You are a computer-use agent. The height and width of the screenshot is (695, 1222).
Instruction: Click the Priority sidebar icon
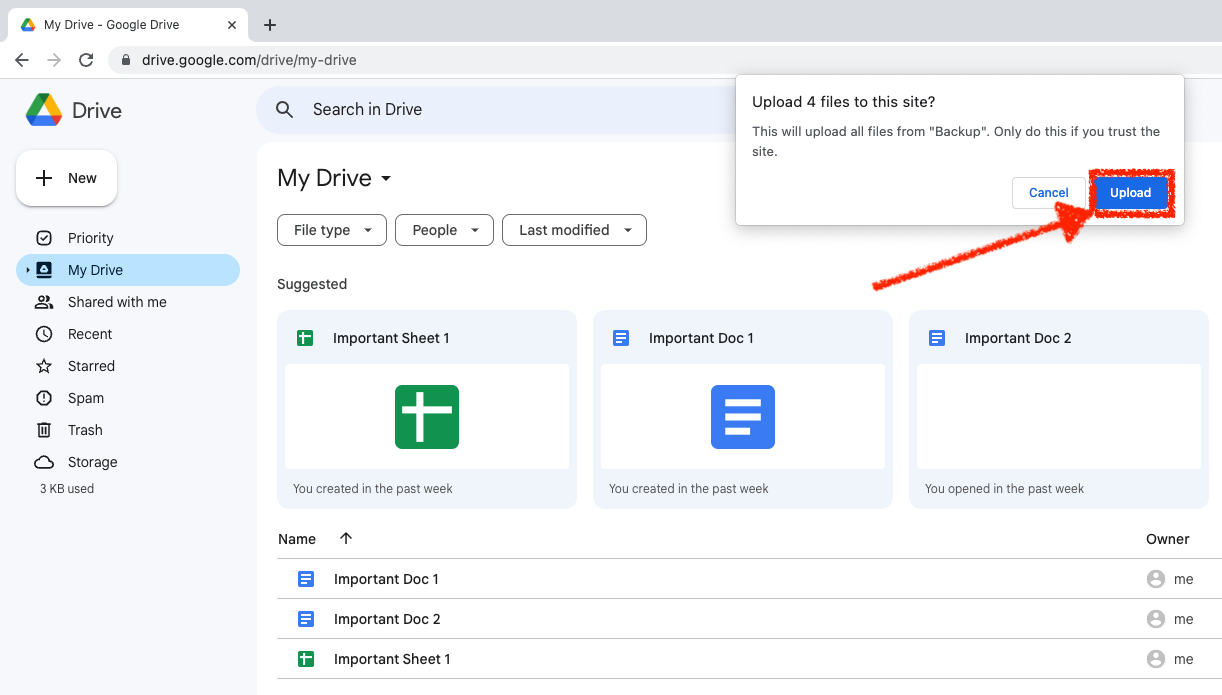coord(44,238)
